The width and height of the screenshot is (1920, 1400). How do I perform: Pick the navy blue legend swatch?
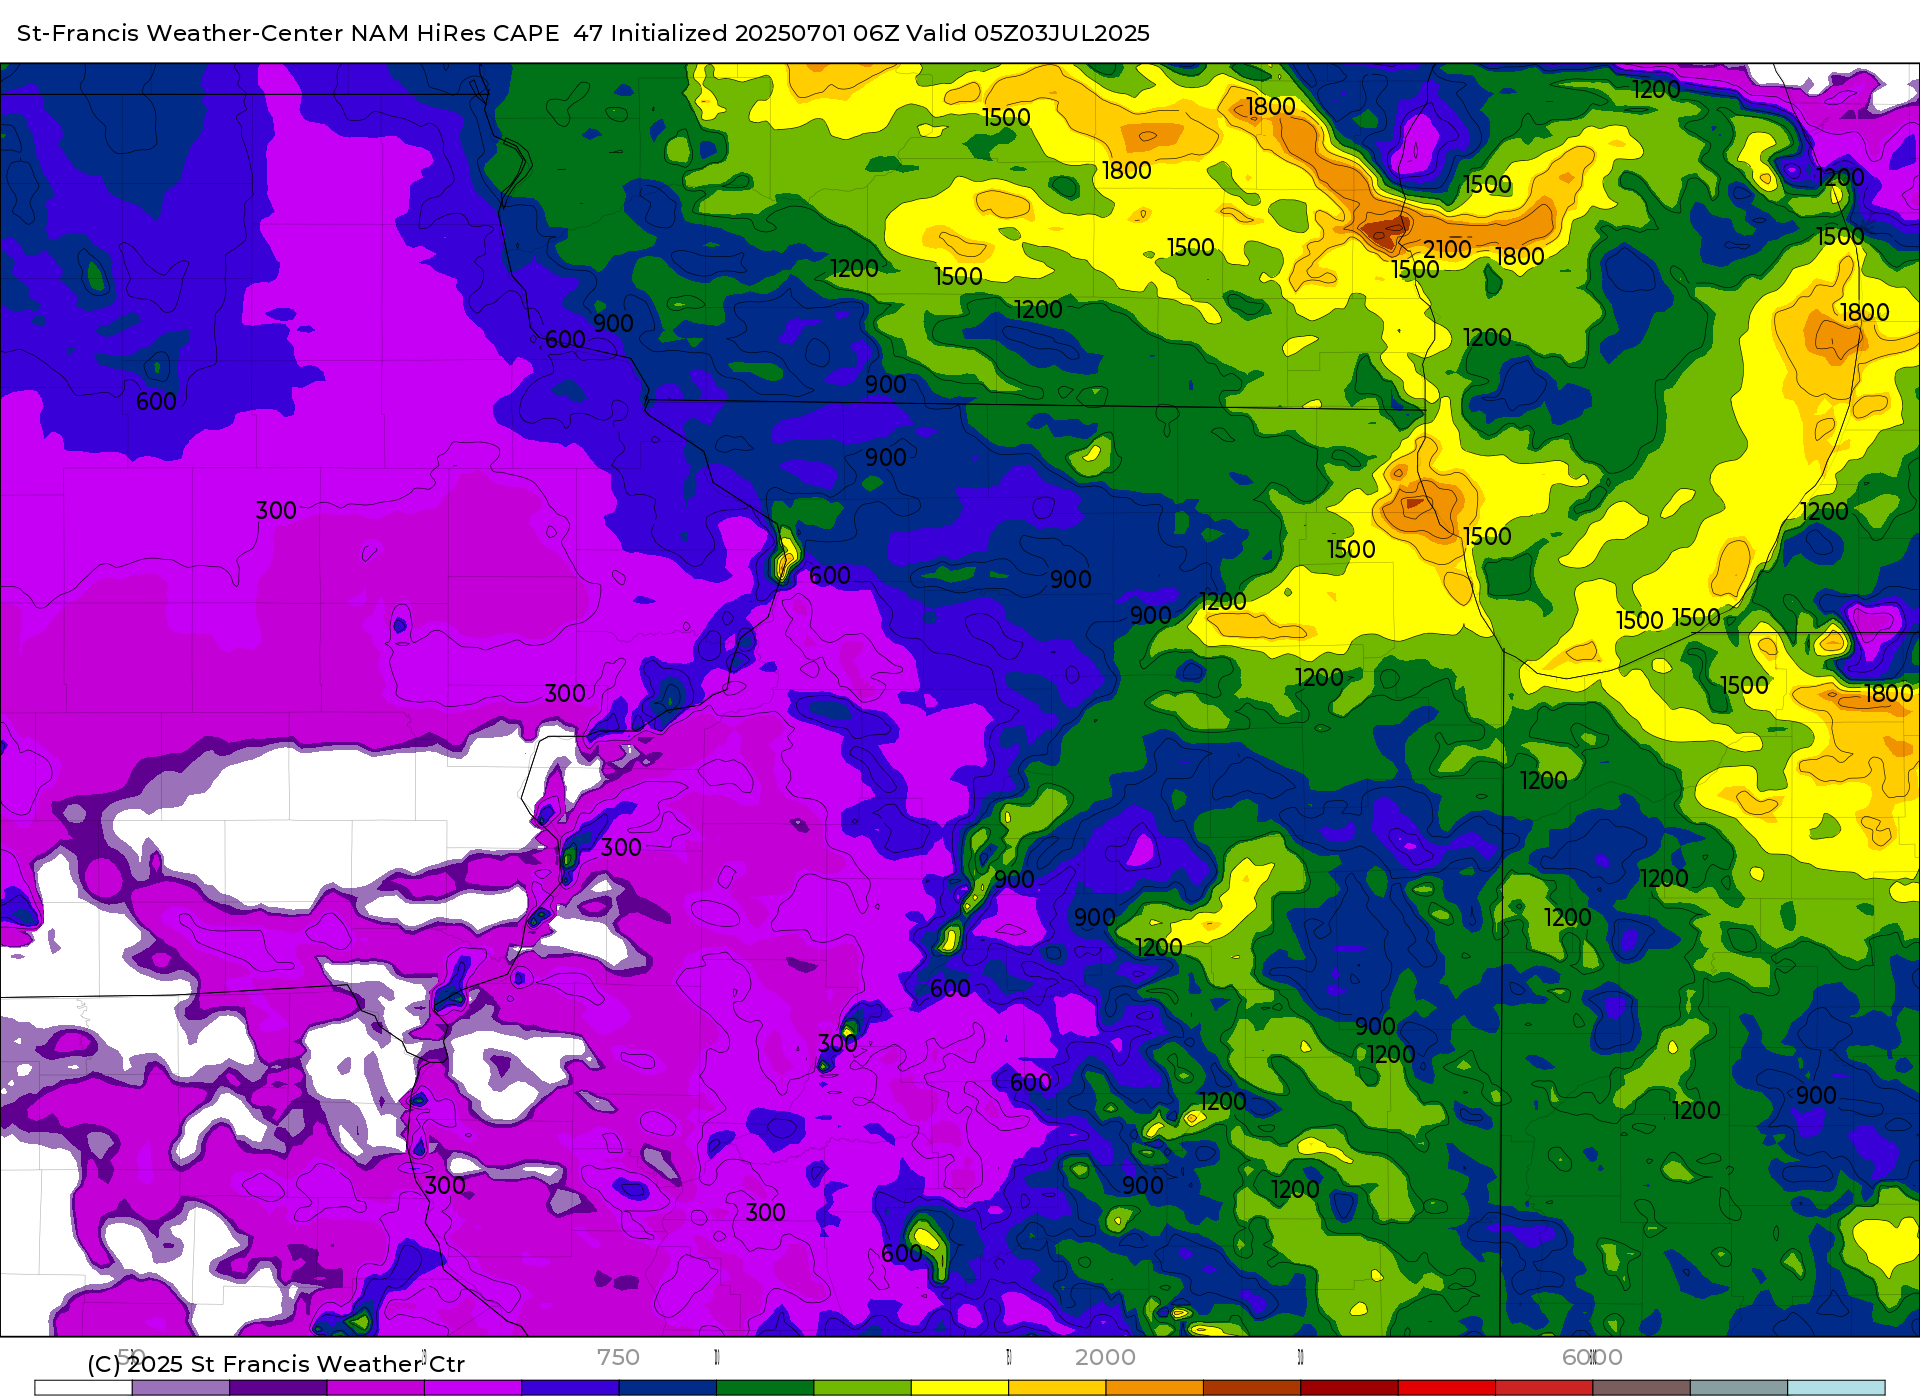click(x=667, y=1388)
